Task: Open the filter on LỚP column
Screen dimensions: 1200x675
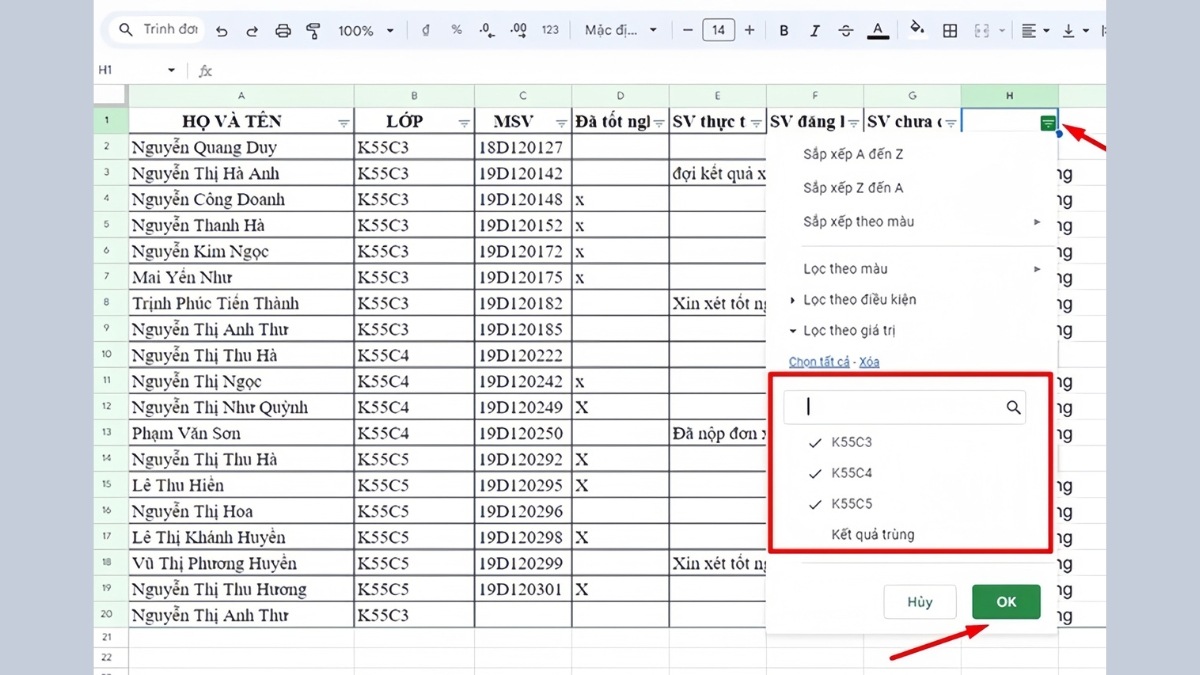Action: 464,122
